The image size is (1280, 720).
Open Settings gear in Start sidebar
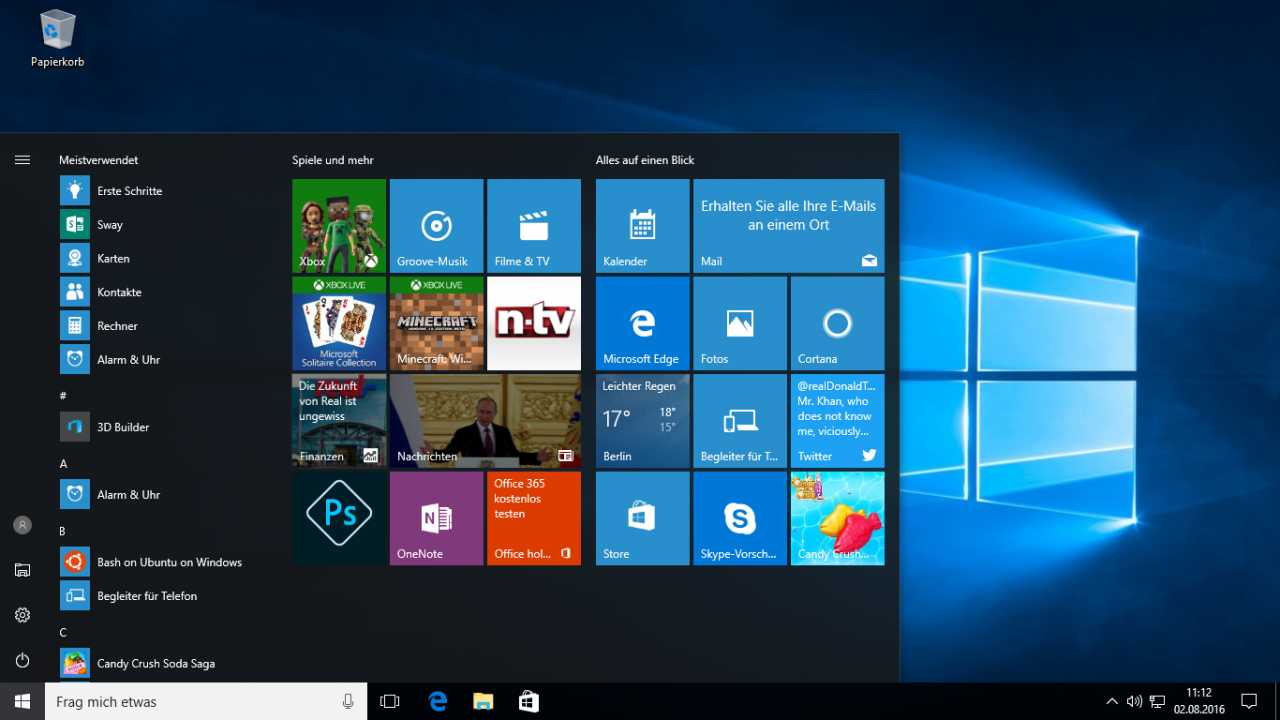[22, 615]
